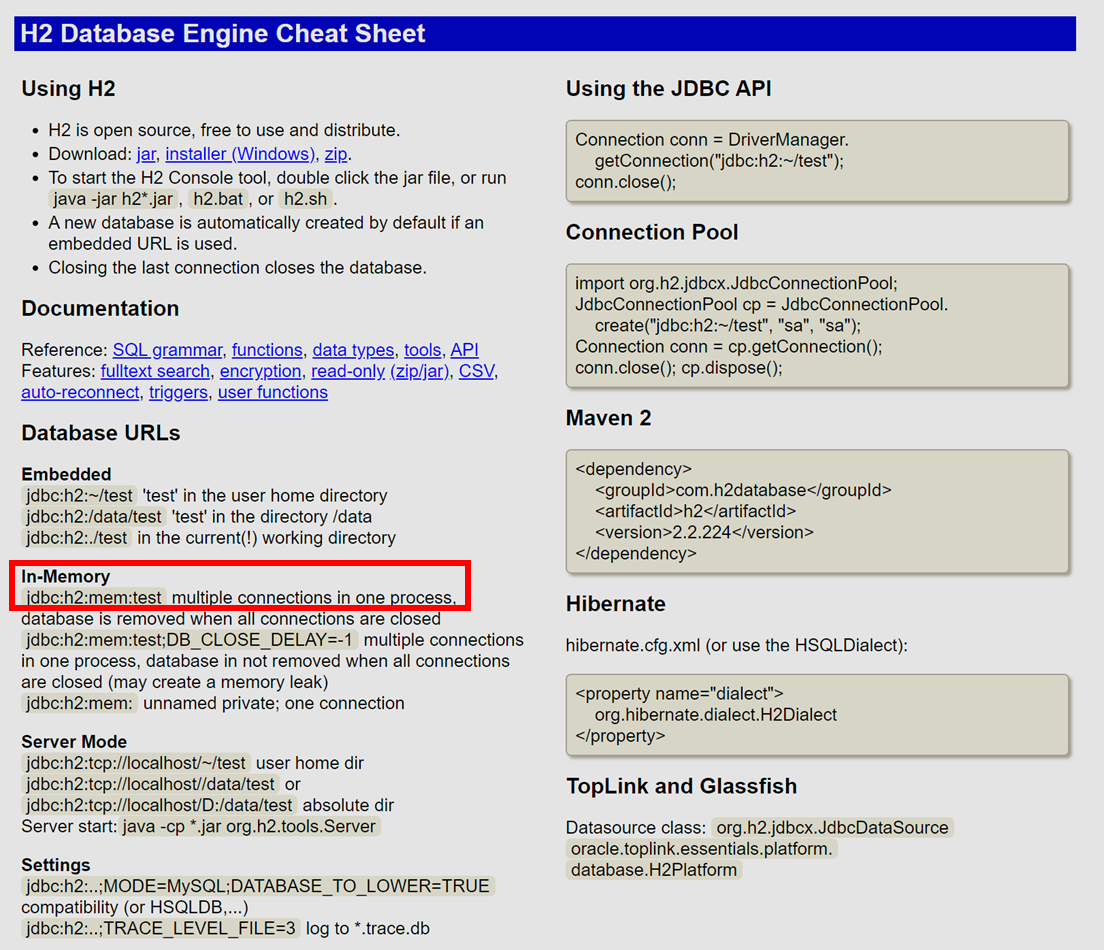Viewport: 1104px width, 950px height.
Task: Click the 'Using H2' heading
Action: click(x=68, y=89)
